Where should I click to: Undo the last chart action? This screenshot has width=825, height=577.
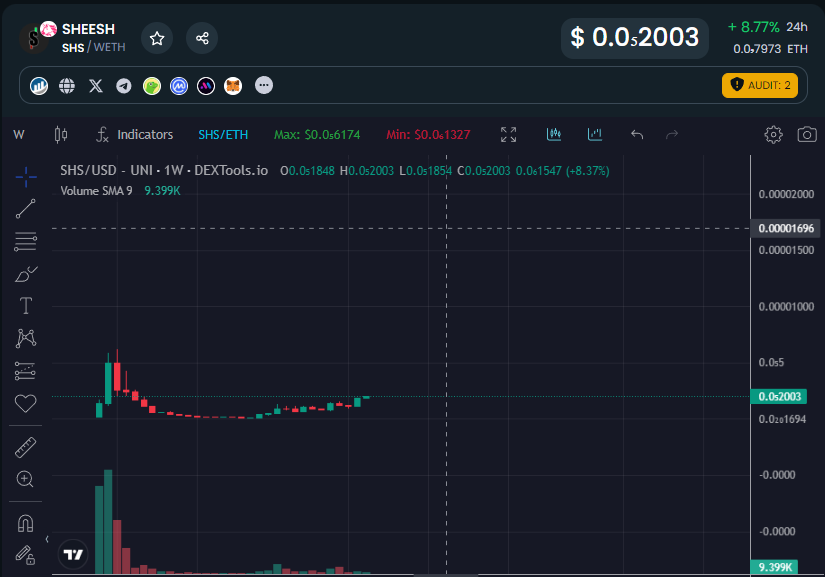click(637, 135)
